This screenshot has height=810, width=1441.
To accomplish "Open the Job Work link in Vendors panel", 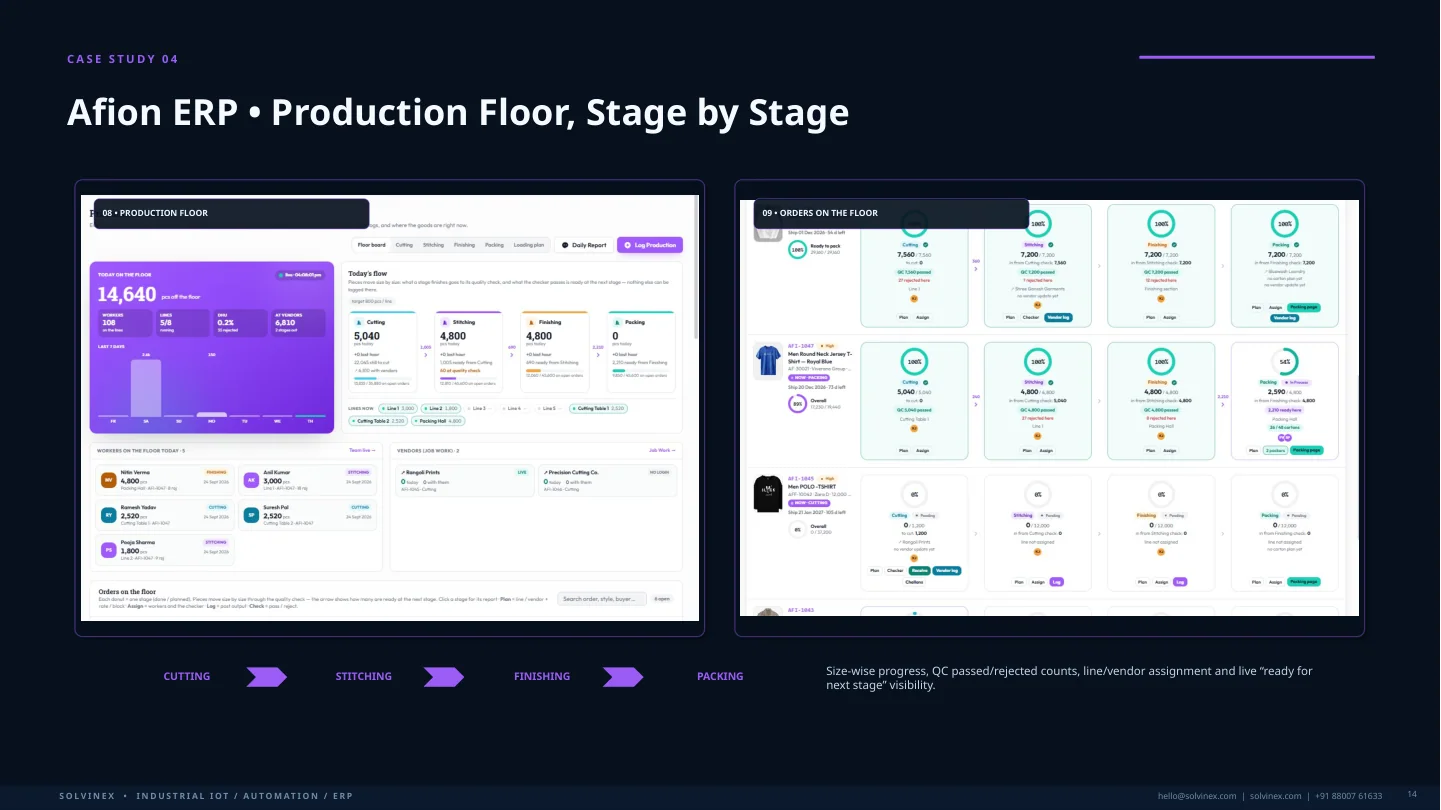I will tap(660, 451).
